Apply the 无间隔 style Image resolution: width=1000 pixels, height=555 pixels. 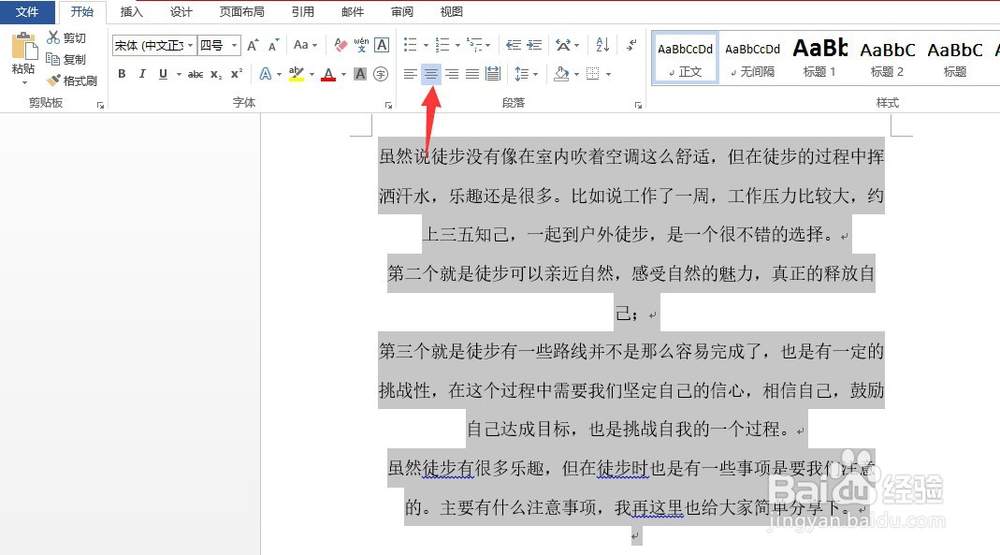point(753,58)
